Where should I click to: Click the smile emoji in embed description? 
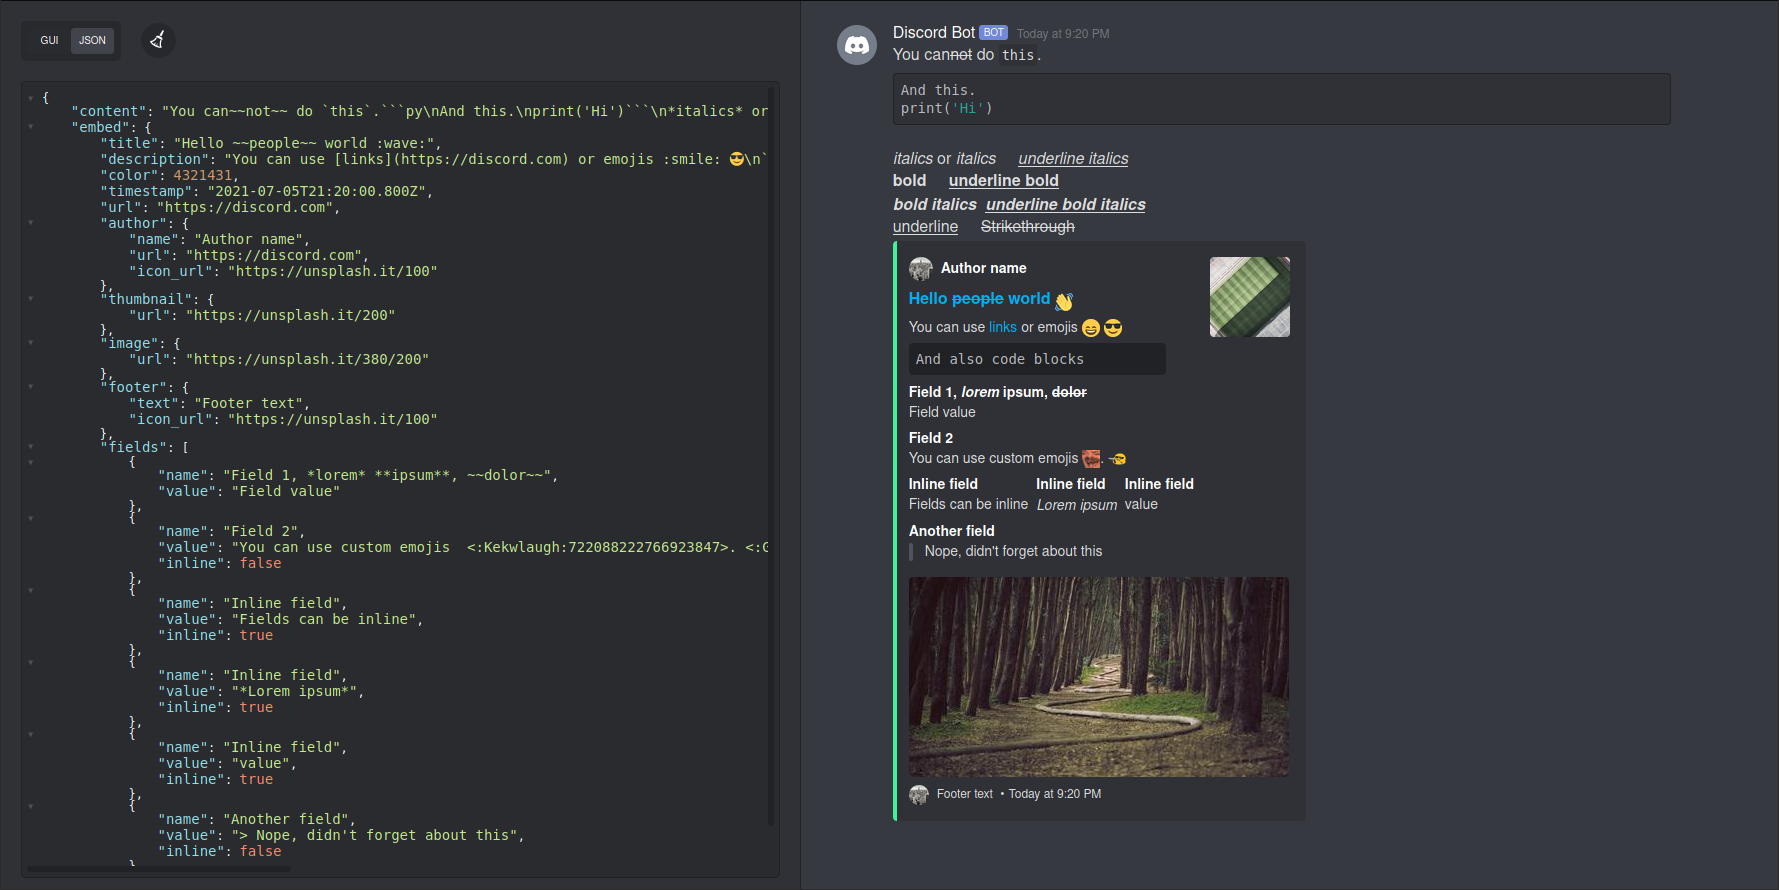(x=1091, y=328)
